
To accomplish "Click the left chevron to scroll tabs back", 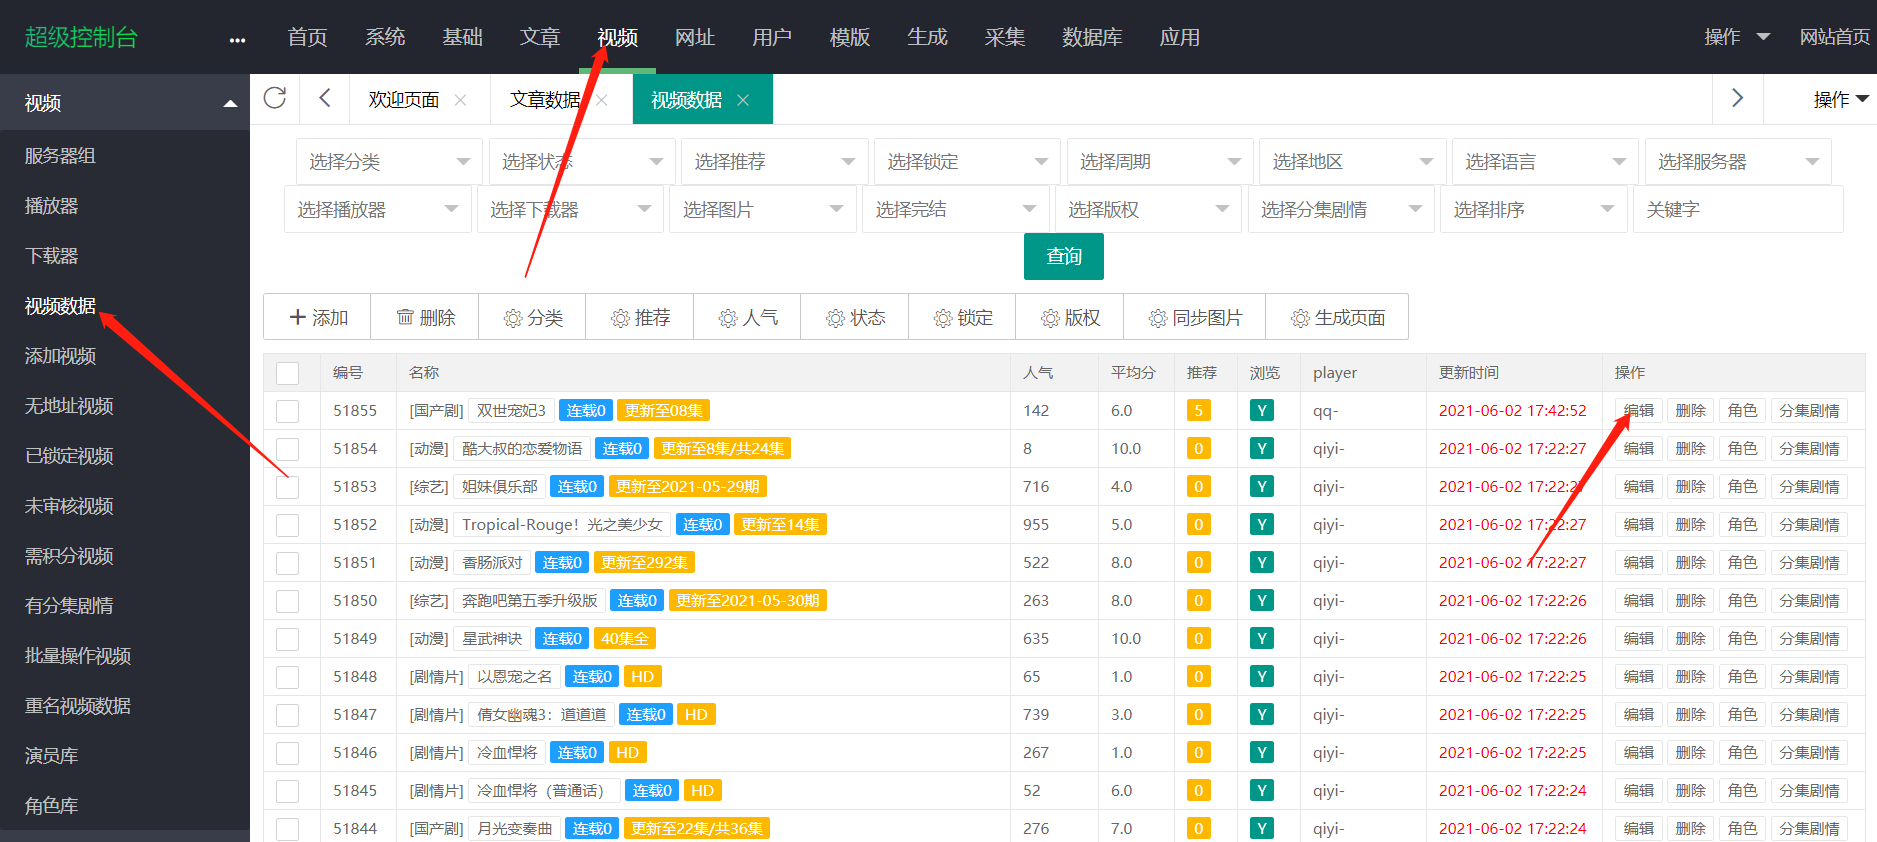I will pos(324,98).
